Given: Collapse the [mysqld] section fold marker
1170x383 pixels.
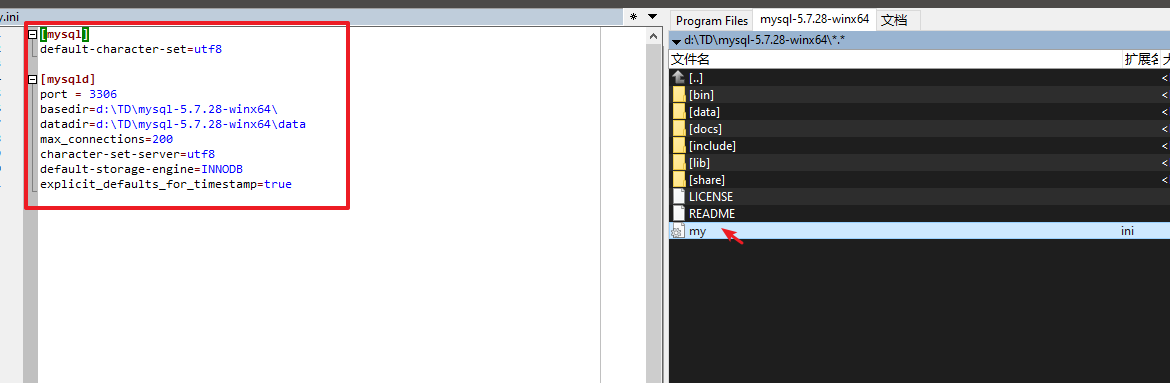Looking at the screenshot, I should tap(32, 80).
